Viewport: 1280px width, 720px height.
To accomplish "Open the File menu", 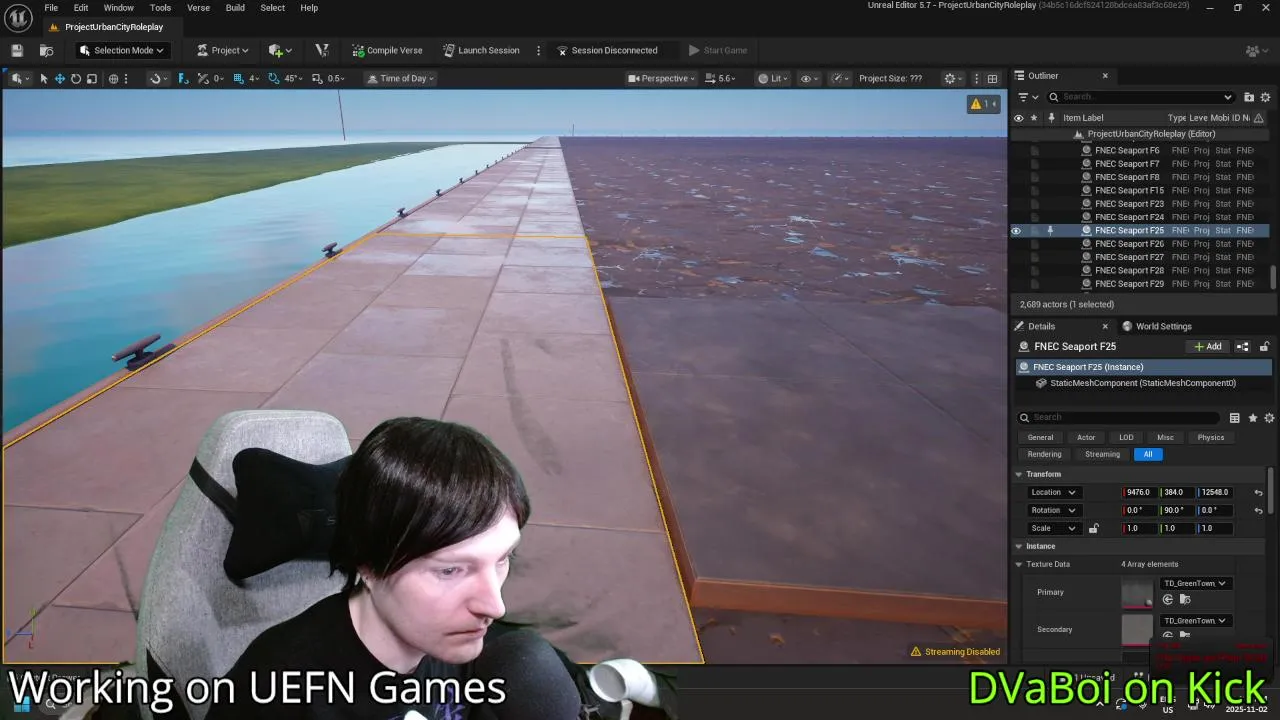I will tap(51, 8).
